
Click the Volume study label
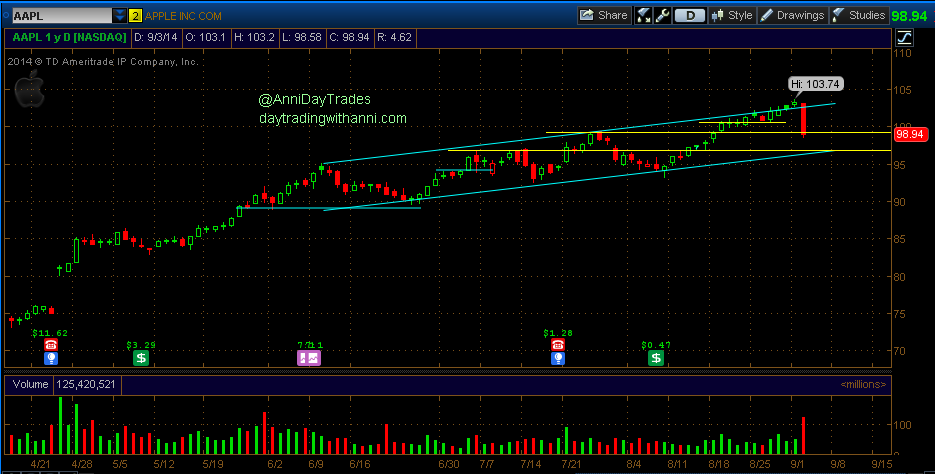click(30, 385)
